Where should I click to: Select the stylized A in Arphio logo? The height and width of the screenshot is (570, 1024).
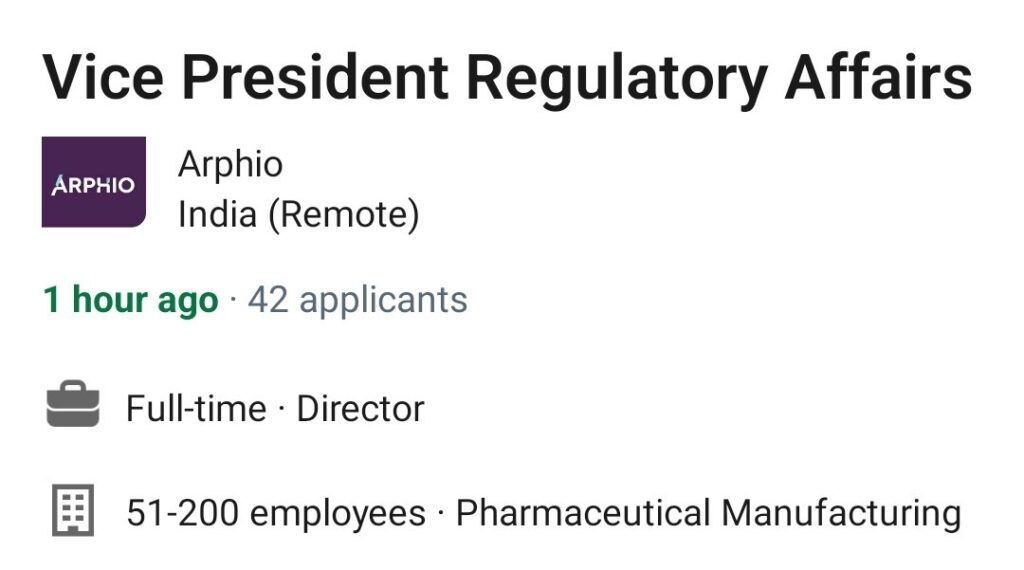(59, 185)
